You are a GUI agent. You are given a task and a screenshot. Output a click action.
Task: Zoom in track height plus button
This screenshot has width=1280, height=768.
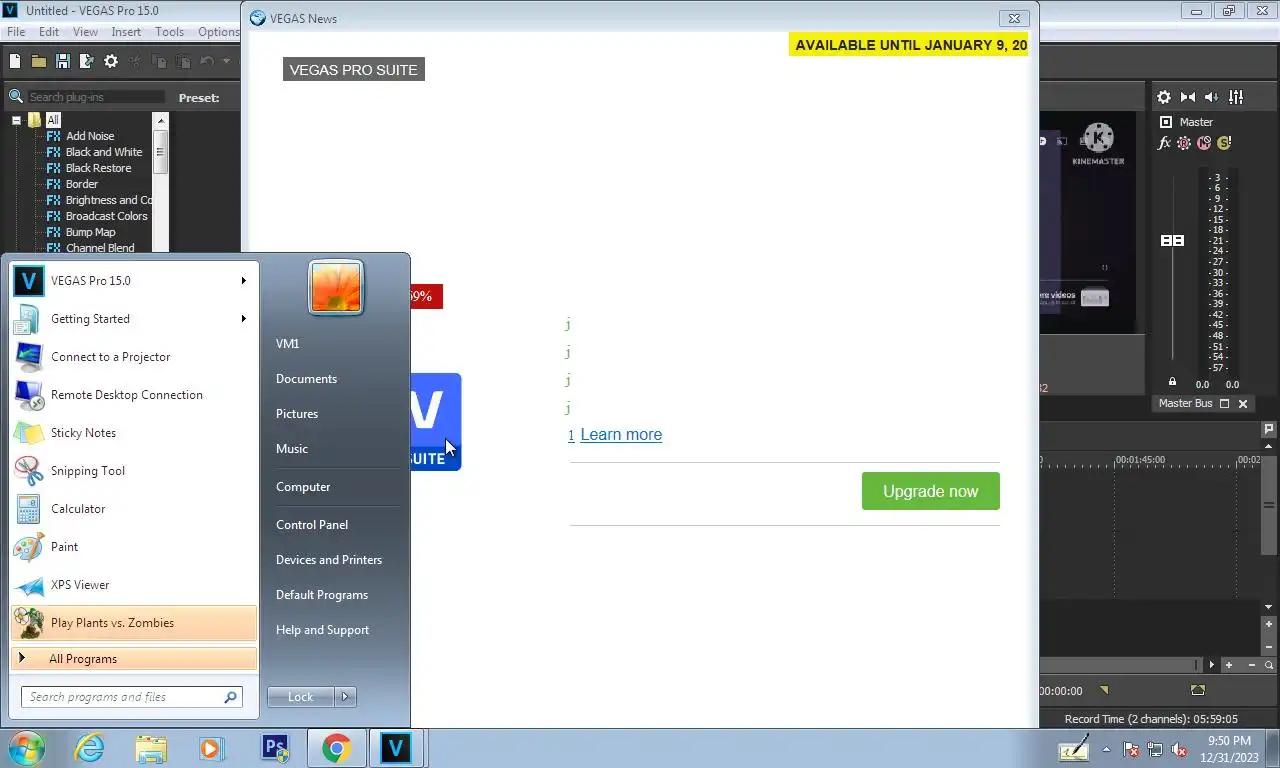(x=1269, y=624)
